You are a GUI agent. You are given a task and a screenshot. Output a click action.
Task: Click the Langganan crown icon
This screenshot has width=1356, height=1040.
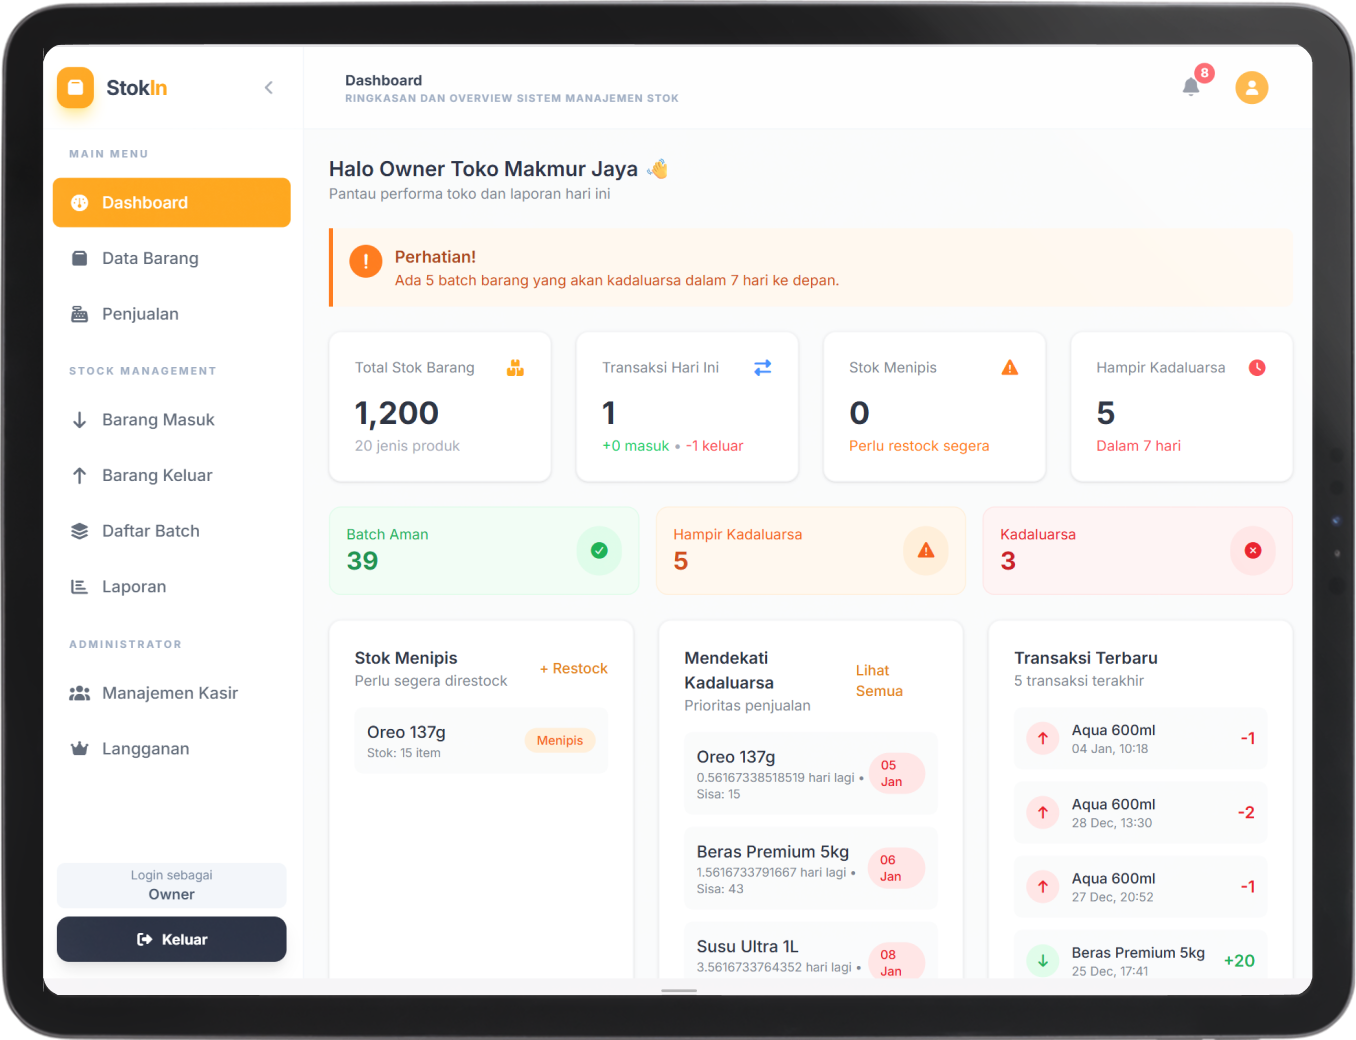click(80, 748)
